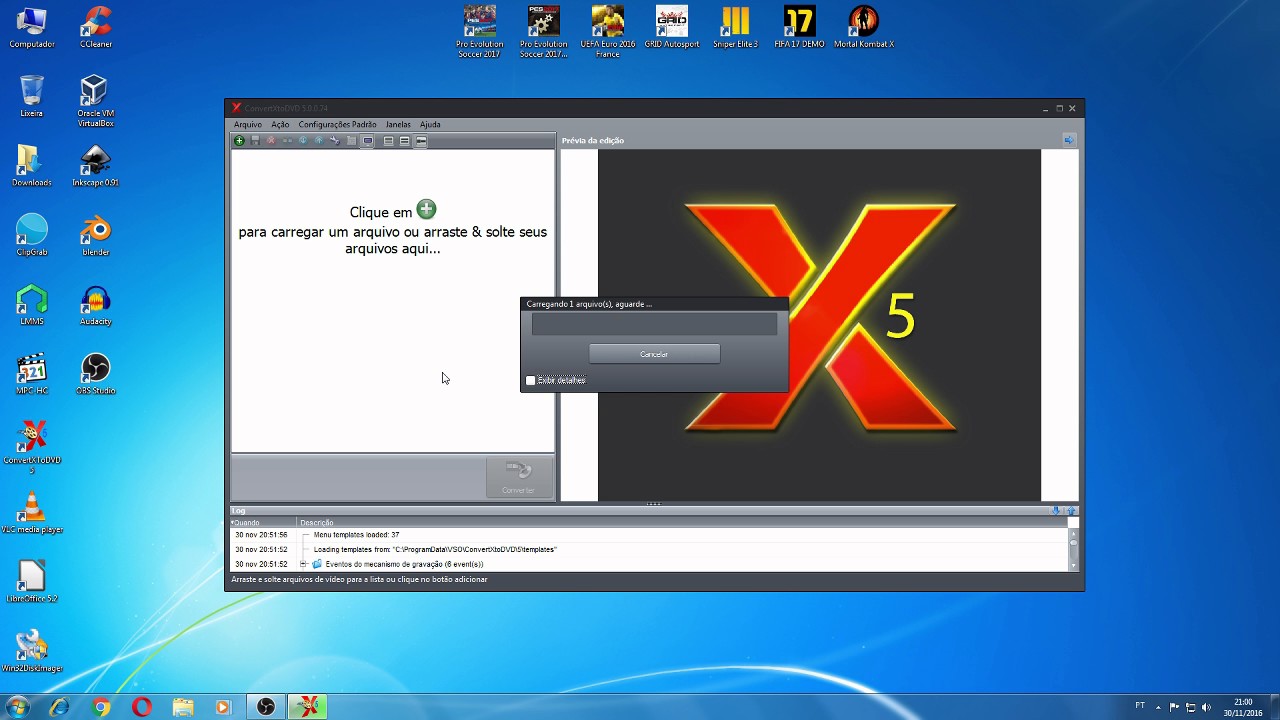Image resolution: width=1280 pixels, height=720 pixels.
Task: Open the ClipGrab desktop shortcut
Action: (32, 236)
